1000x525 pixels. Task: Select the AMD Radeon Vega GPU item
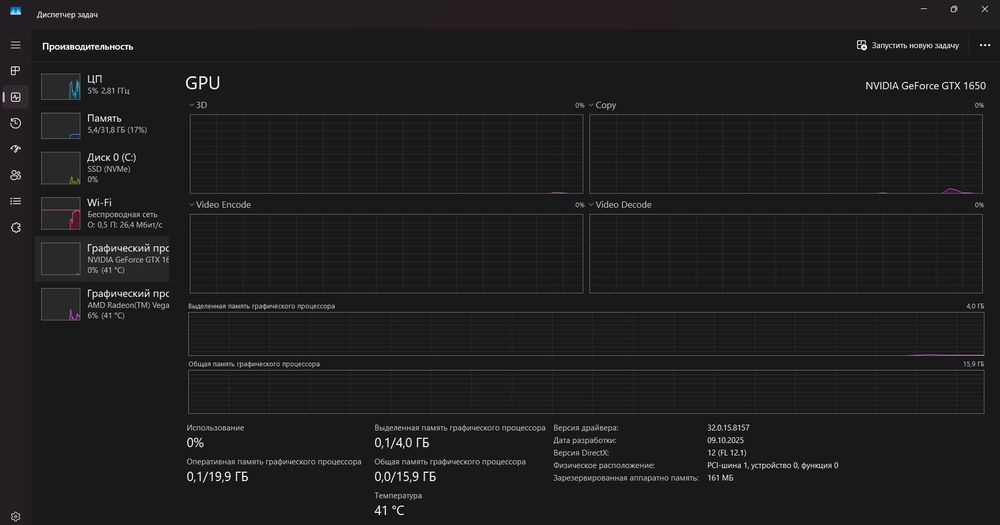click(102, 304)
